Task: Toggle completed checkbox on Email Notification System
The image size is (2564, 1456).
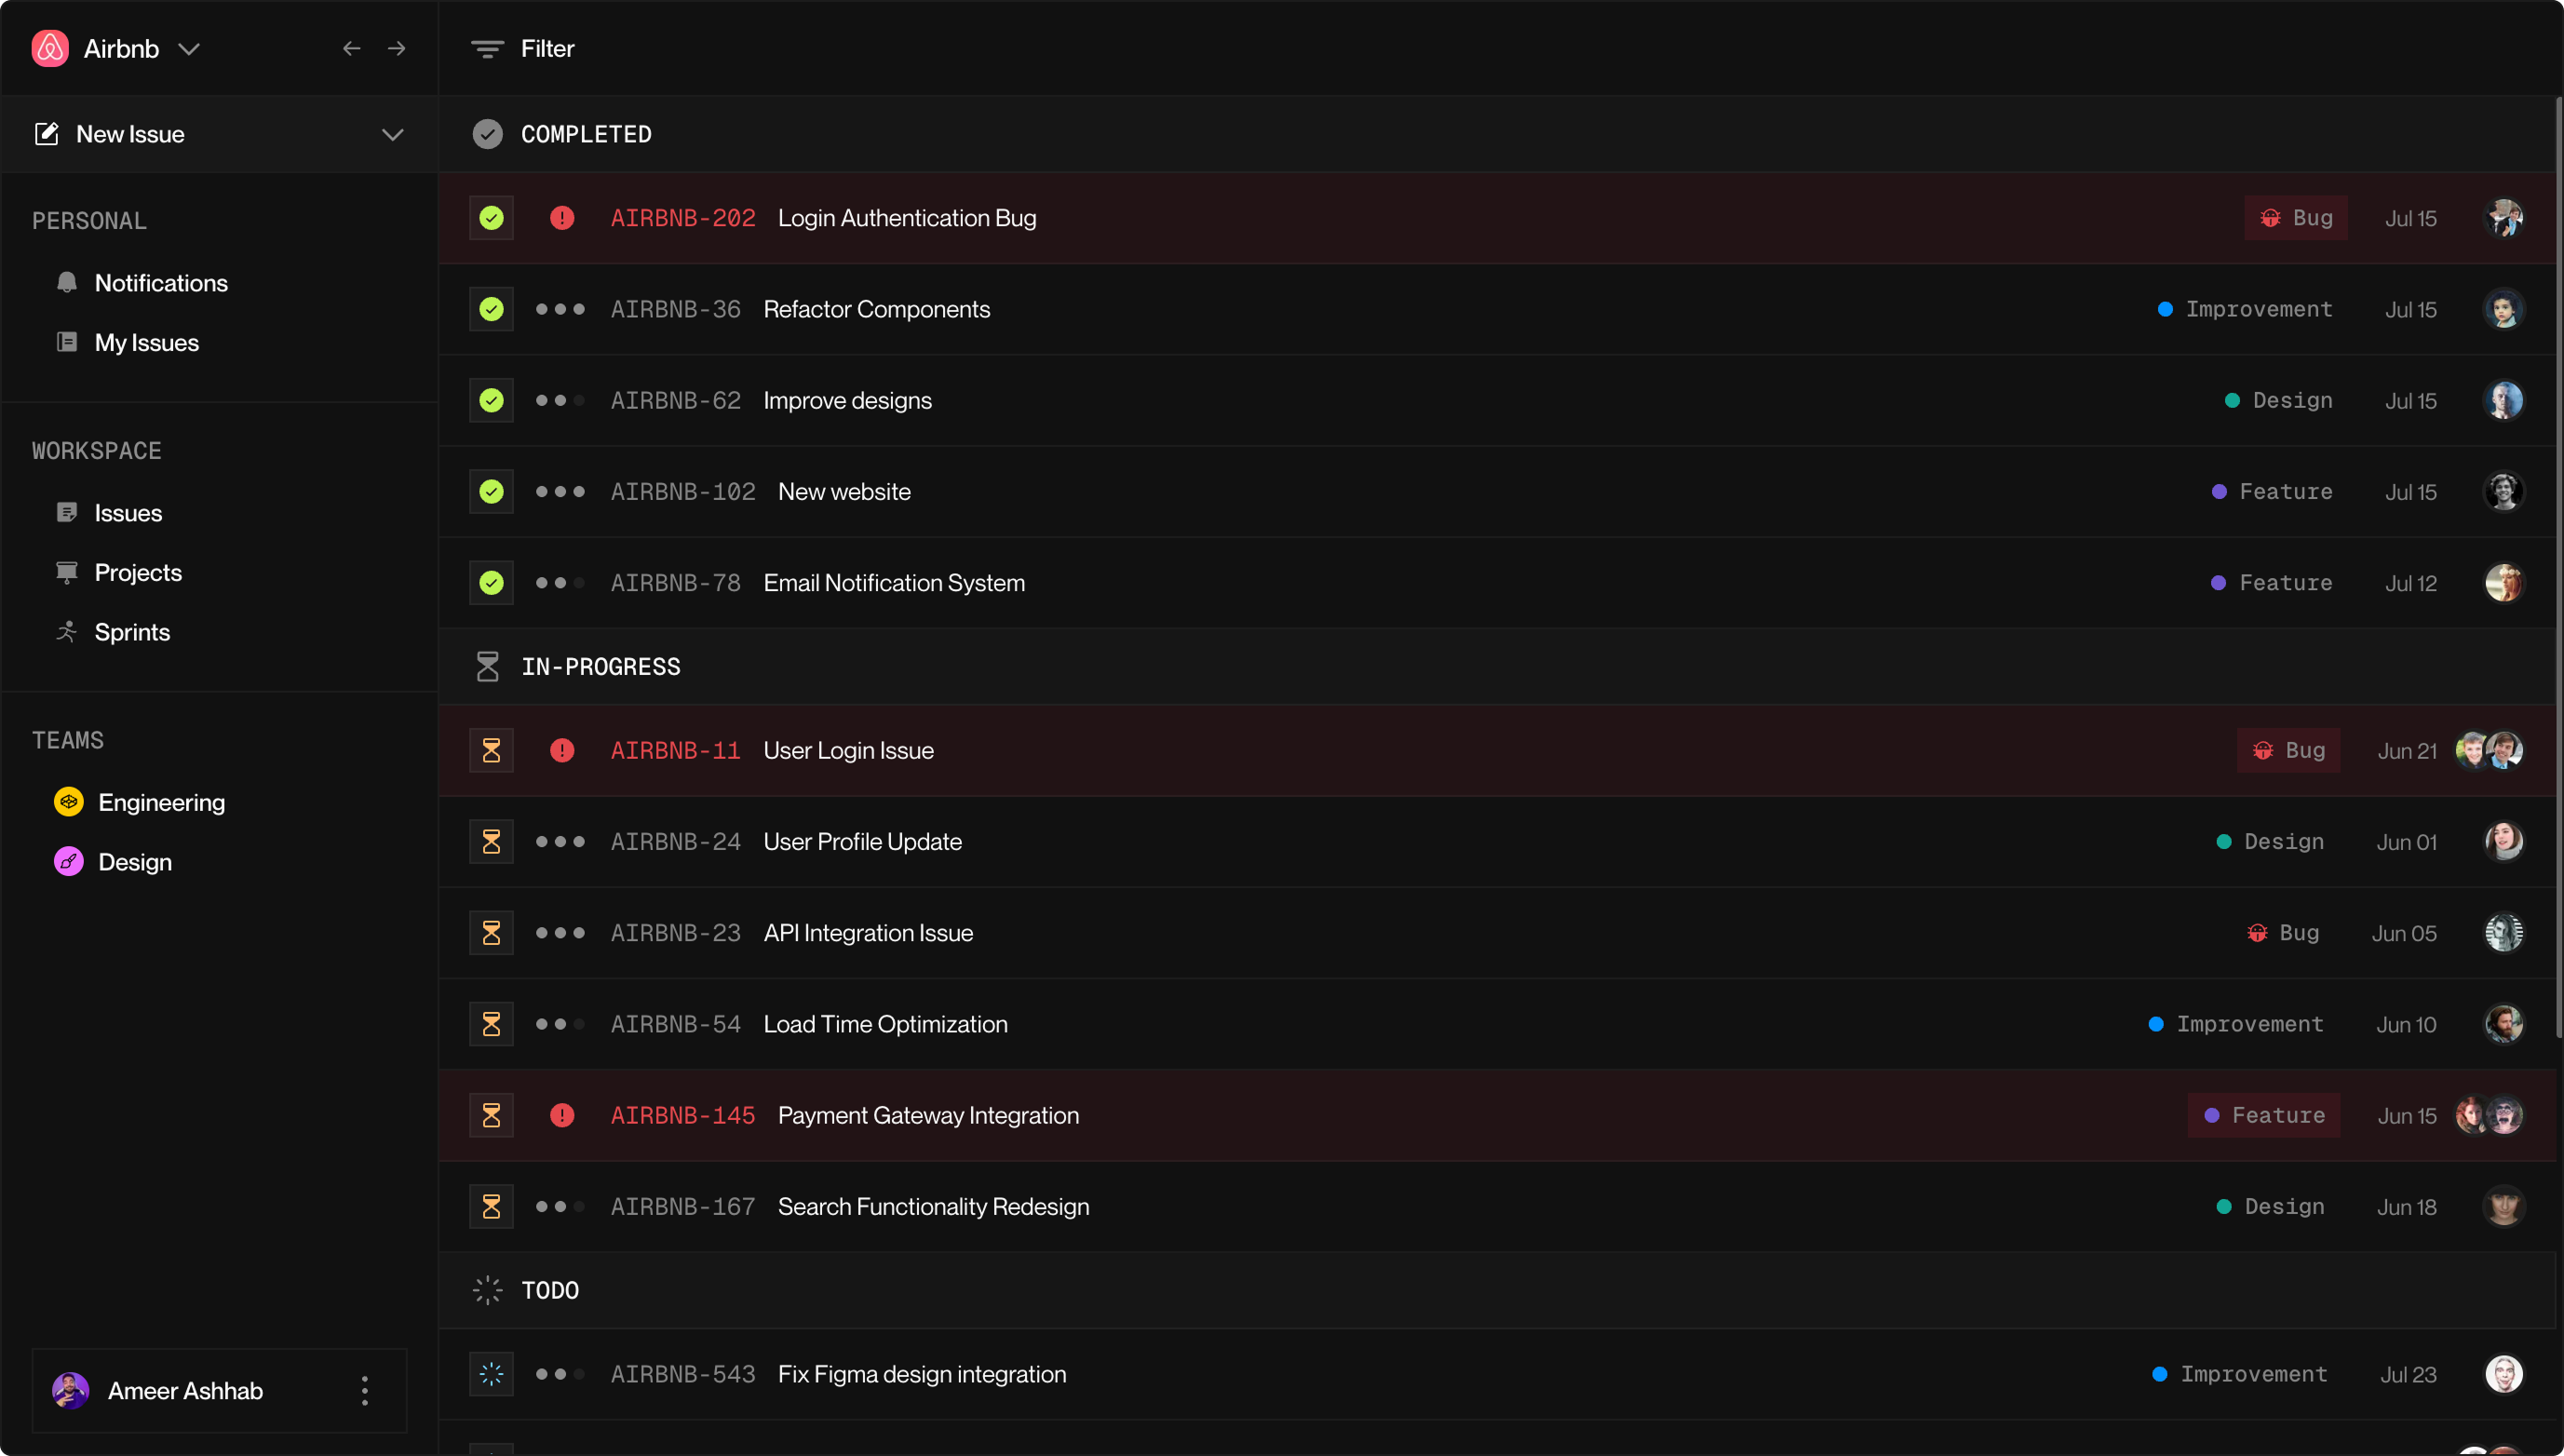Action: click(491, 583)
